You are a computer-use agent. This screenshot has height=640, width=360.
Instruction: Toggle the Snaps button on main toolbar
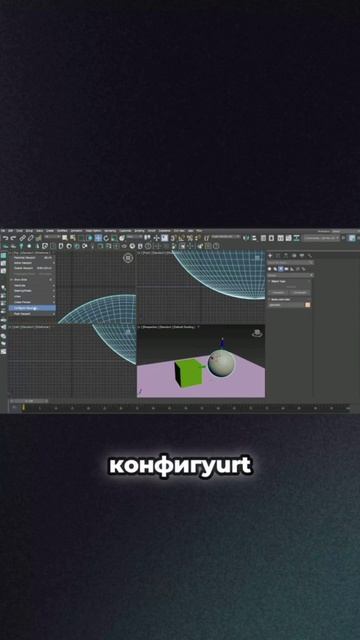click(173, 238)
